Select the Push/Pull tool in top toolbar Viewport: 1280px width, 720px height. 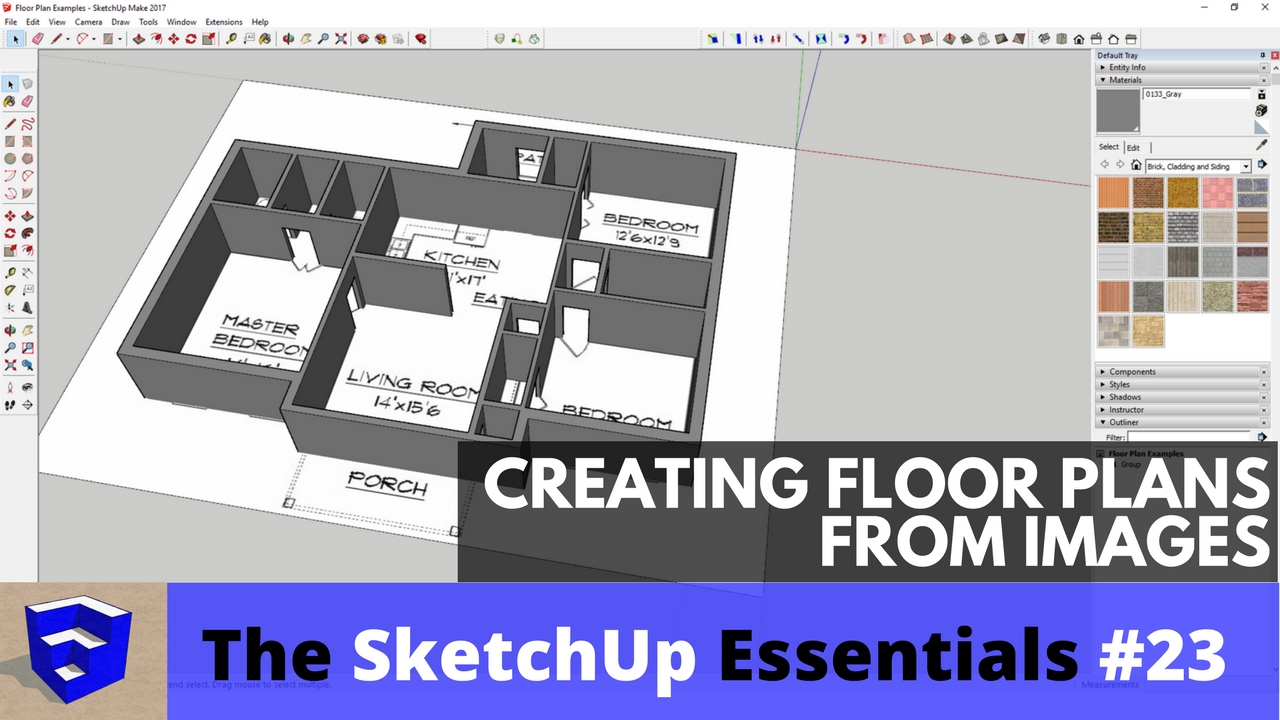[139, 39]
